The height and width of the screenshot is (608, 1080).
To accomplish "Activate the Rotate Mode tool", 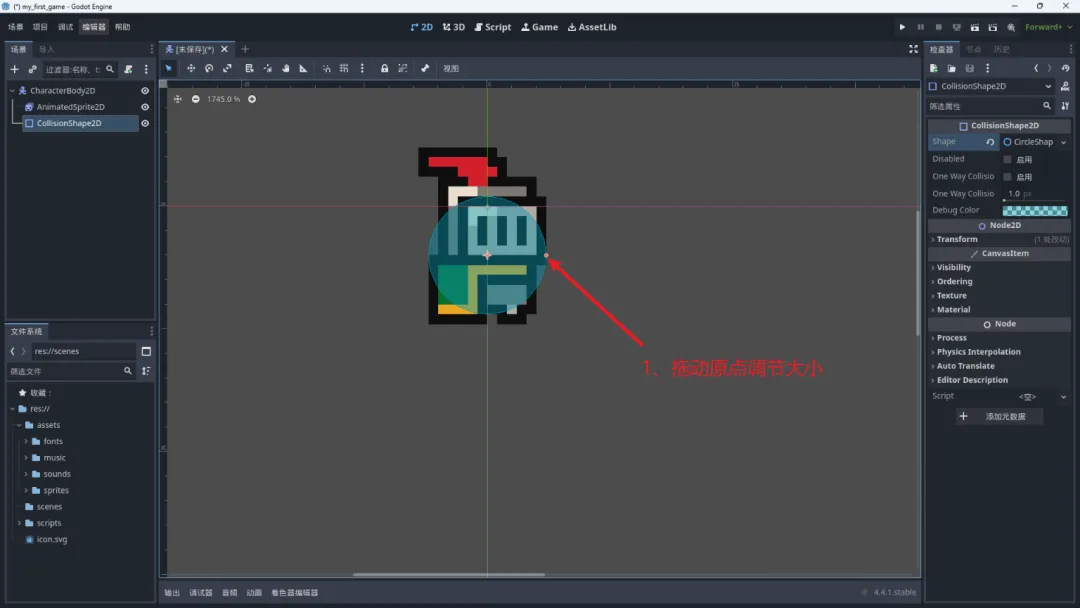I will coord(209,68).
